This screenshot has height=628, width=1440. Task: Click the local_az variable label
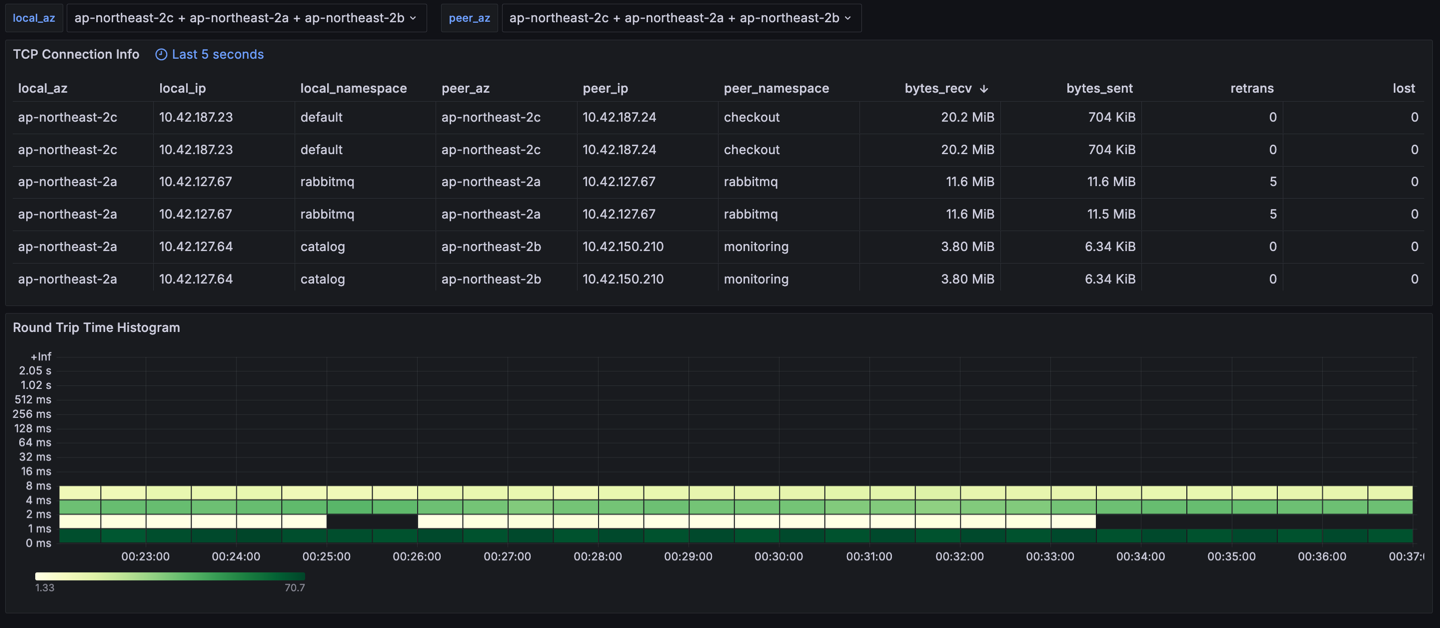34,18
